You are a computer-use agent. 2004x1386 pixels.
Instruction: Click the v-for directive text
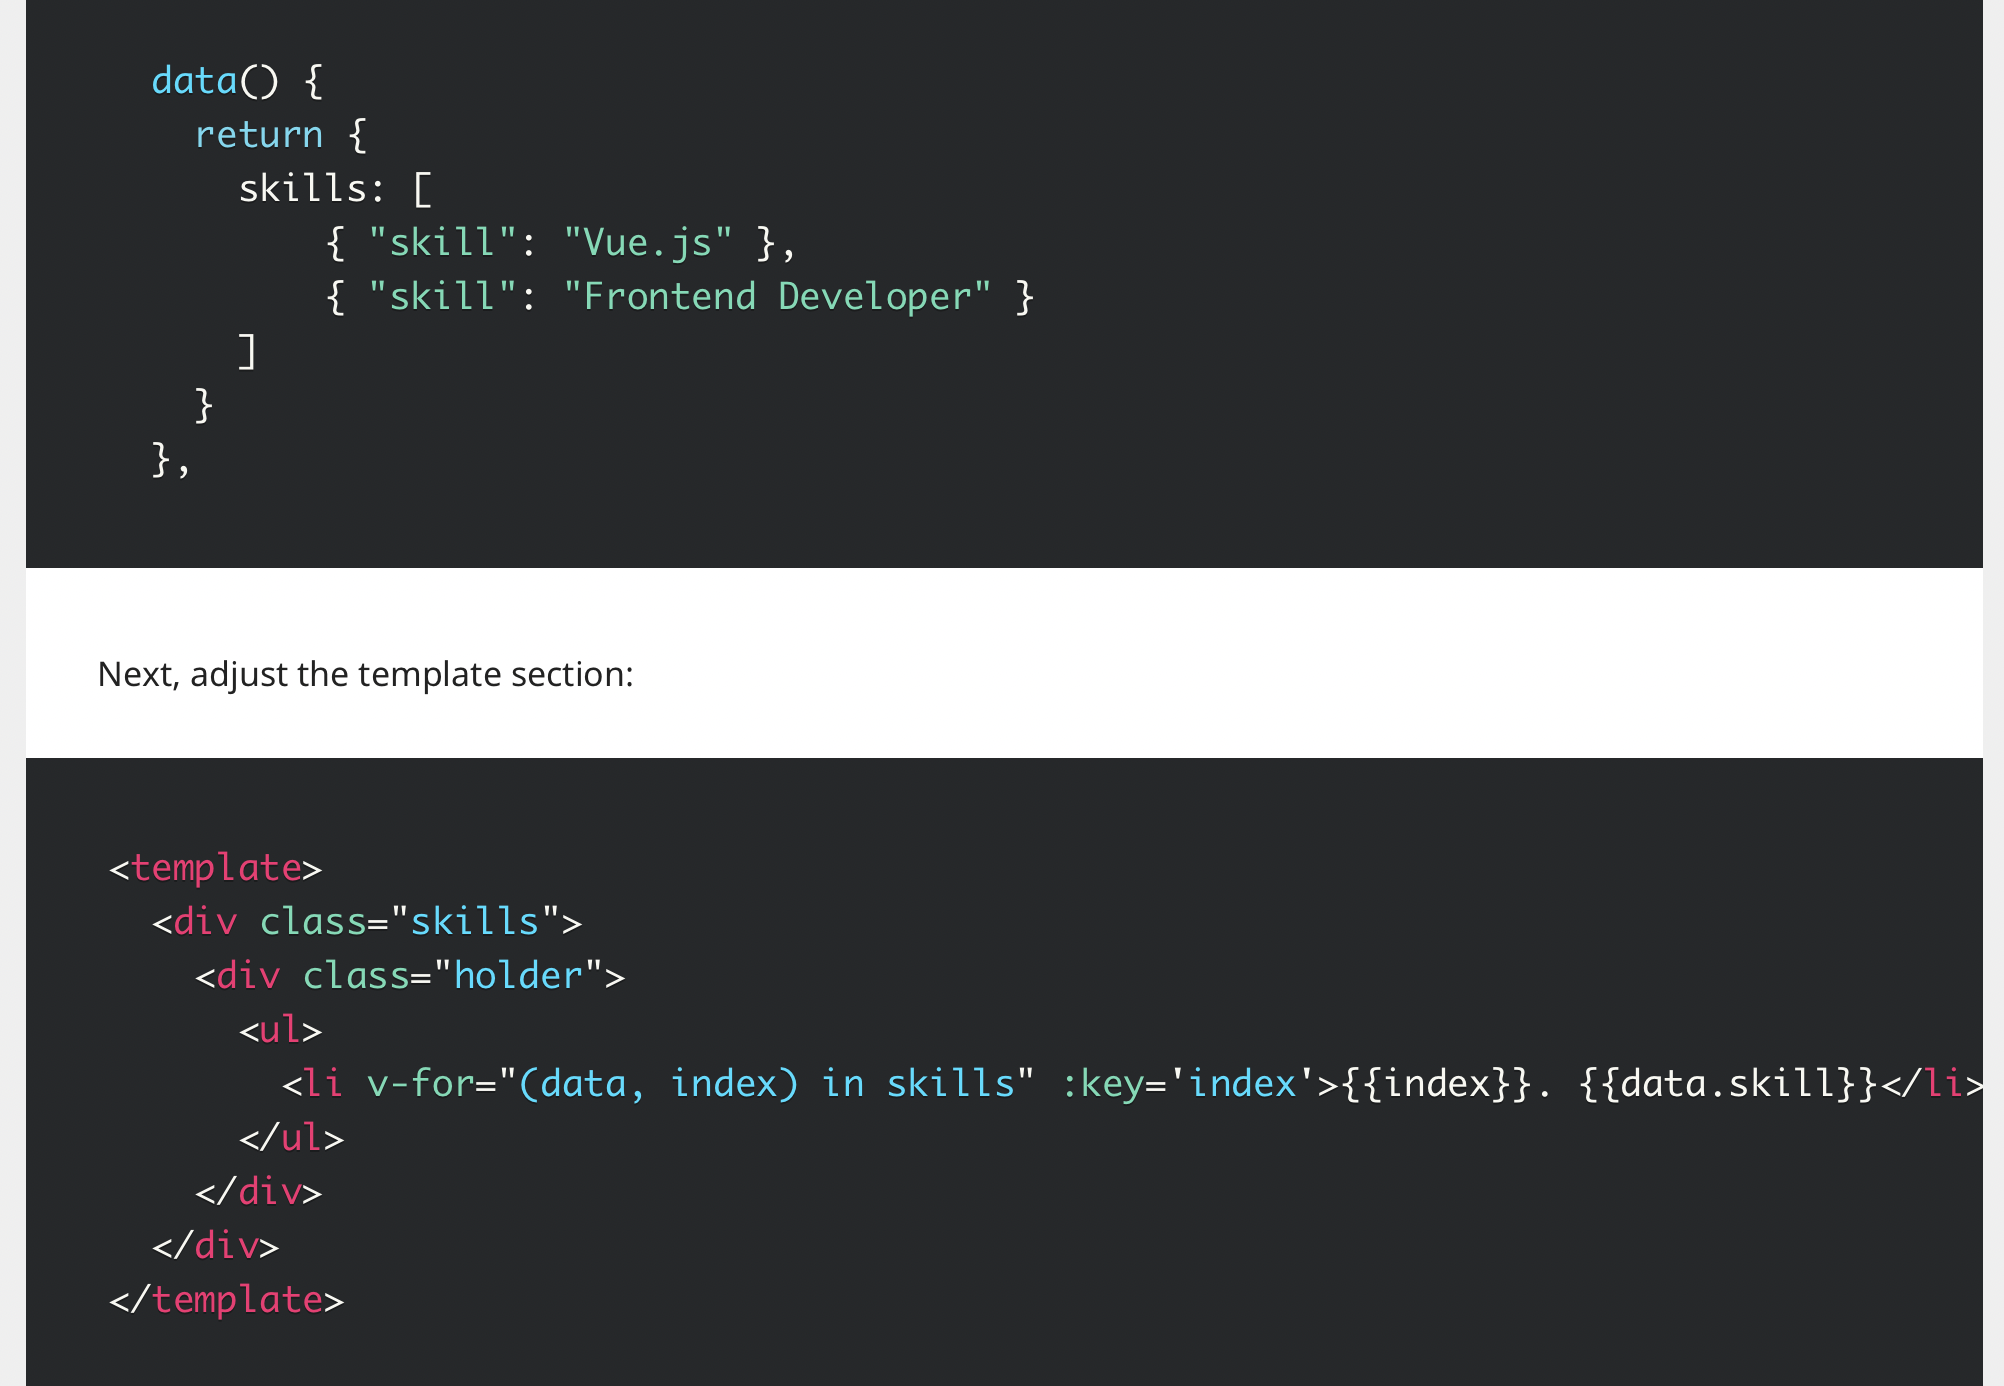click(420, 1084)
